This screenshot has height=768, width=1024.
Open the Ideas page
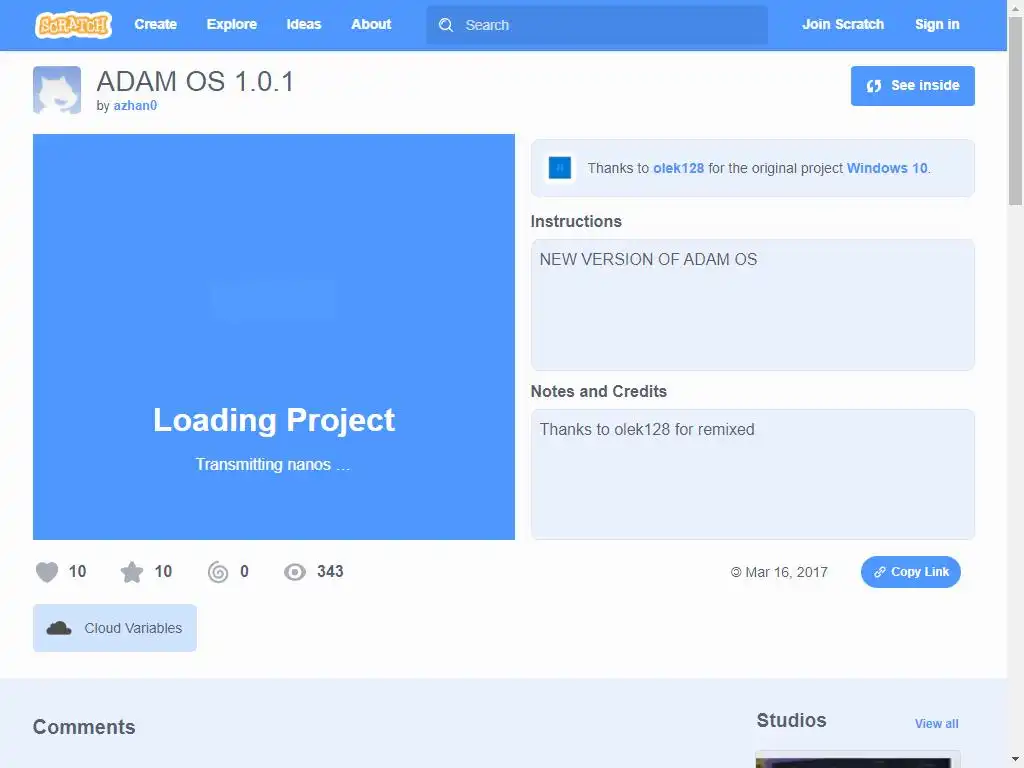pyautogui.click(x=304, y=24)
